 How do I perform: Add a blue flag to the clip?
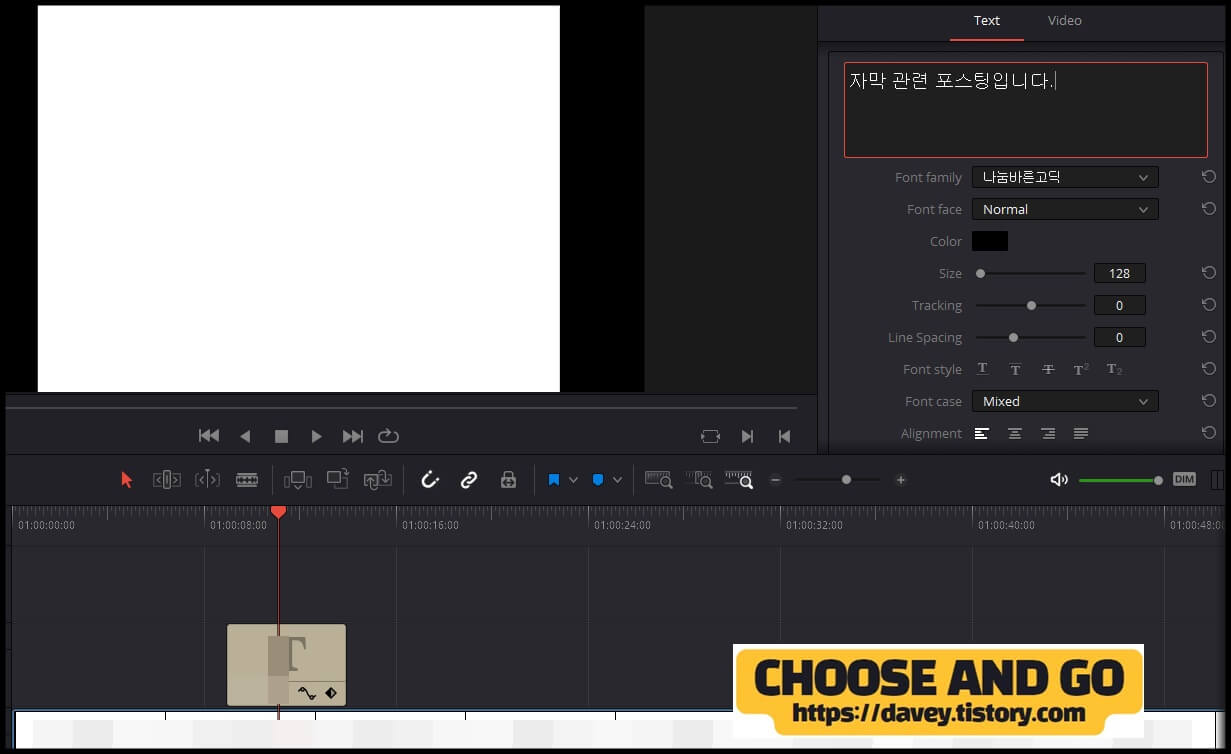(554, 480)
